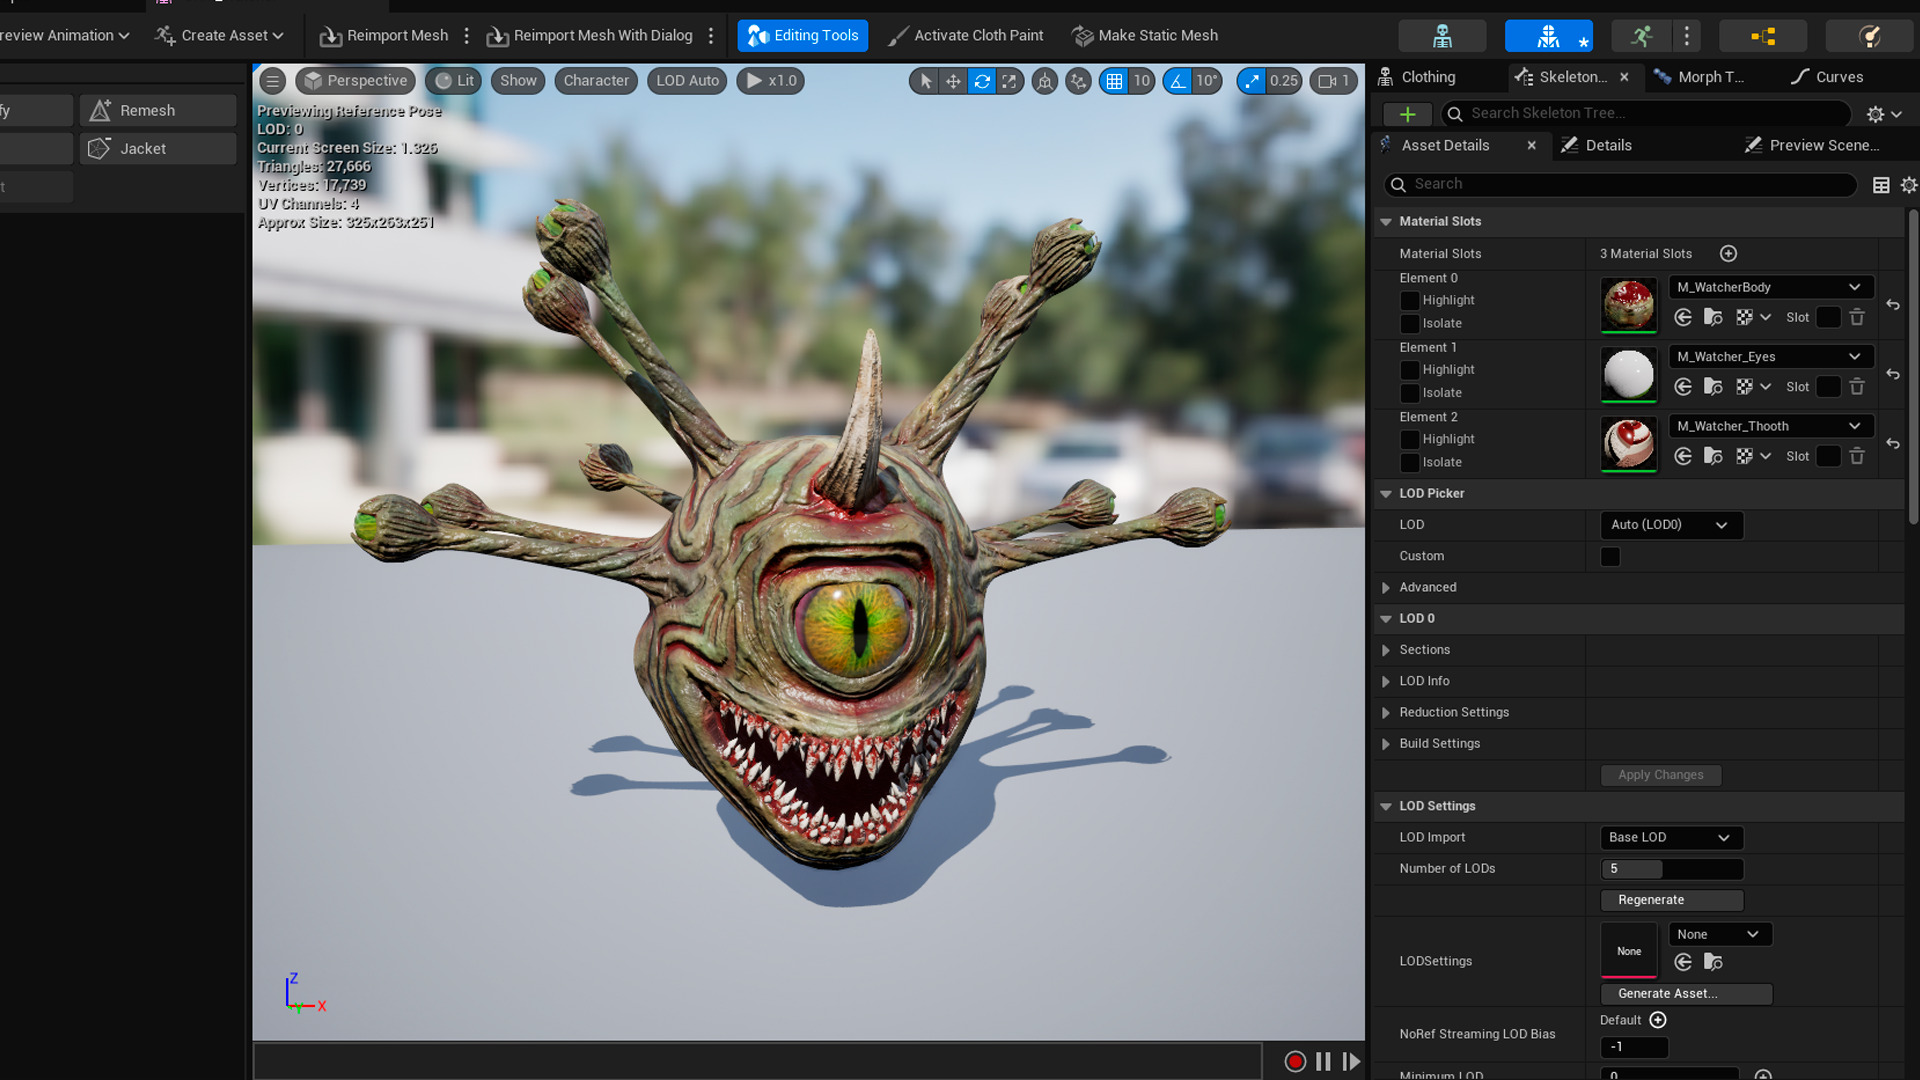The image size is (1920, 1080).
Task: Check the Custom LOD checkbox
Action: pos(1610,557)
